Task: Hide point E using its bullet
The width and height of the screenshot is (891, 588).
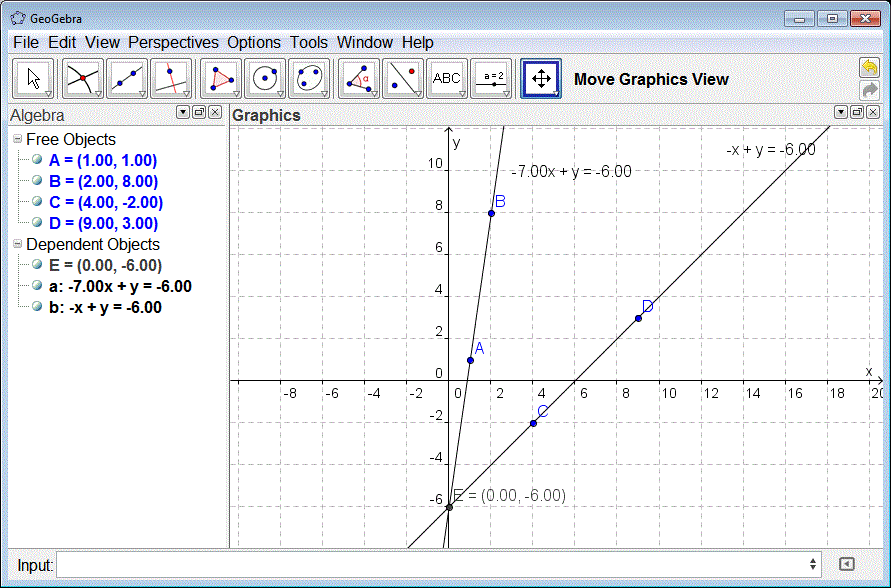Action: pyautogui.click(x=37, y=265)
